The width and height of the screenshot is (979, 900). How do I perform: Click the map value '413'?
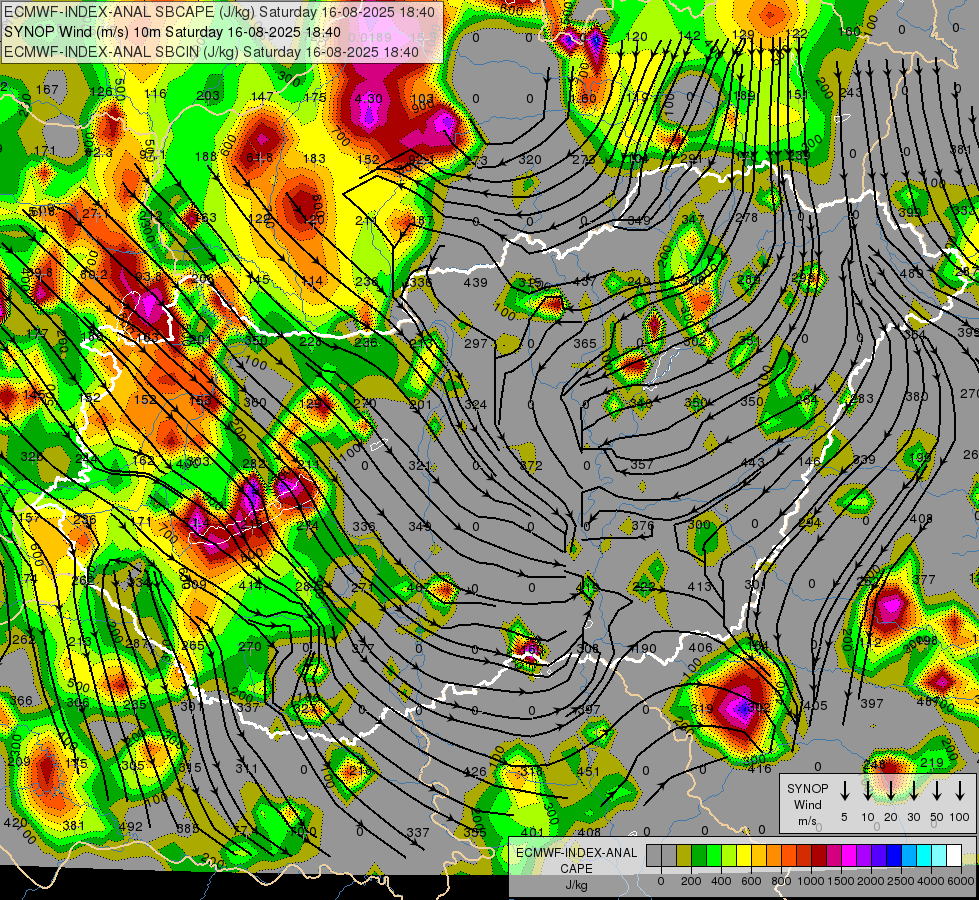click(x=699, y=586)
